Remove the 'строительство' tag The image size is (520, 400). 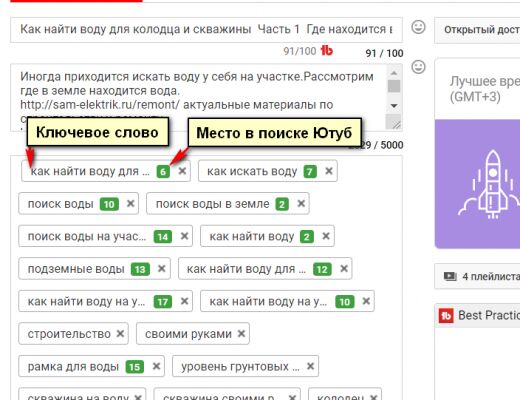pyautogui.click(x=120, y=333)
